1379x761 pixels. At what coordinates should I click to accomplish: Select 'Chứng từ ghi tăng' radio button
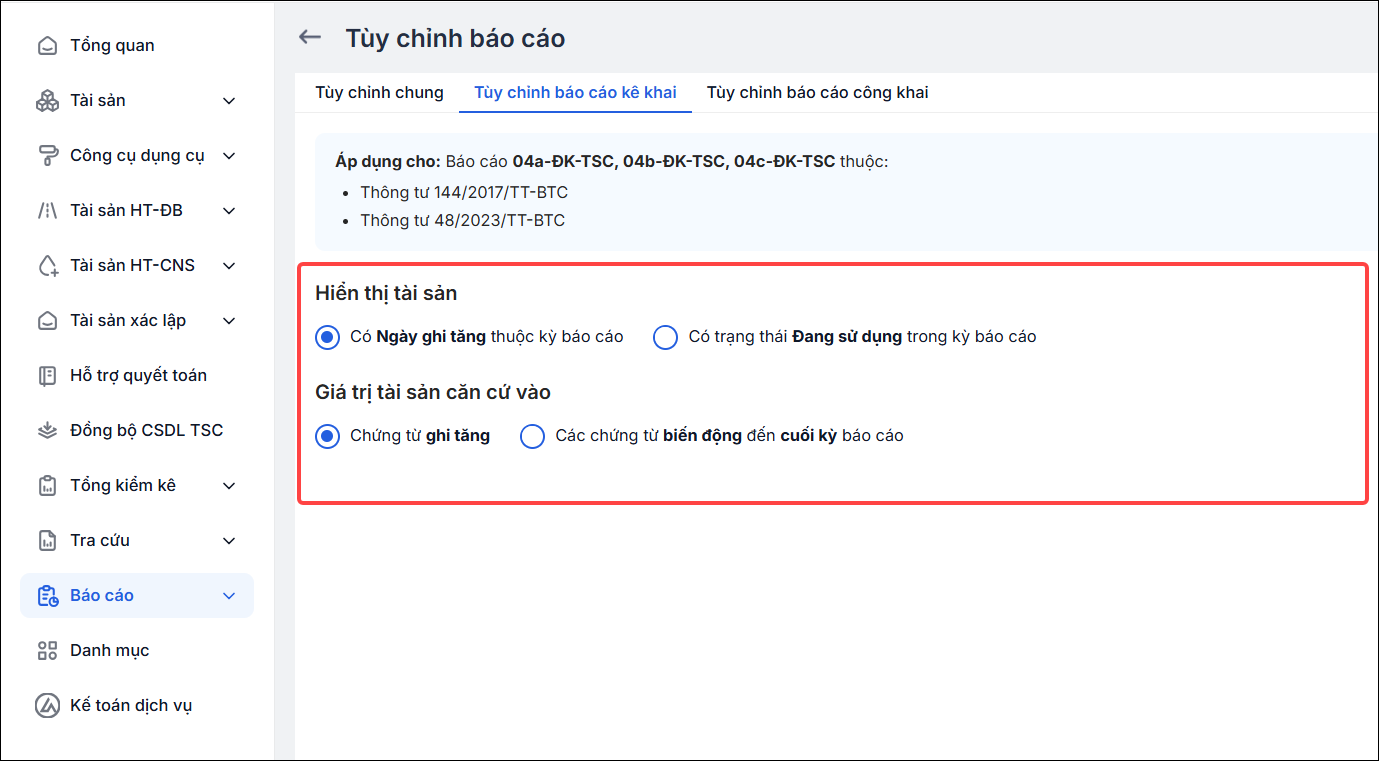[327, 436]
